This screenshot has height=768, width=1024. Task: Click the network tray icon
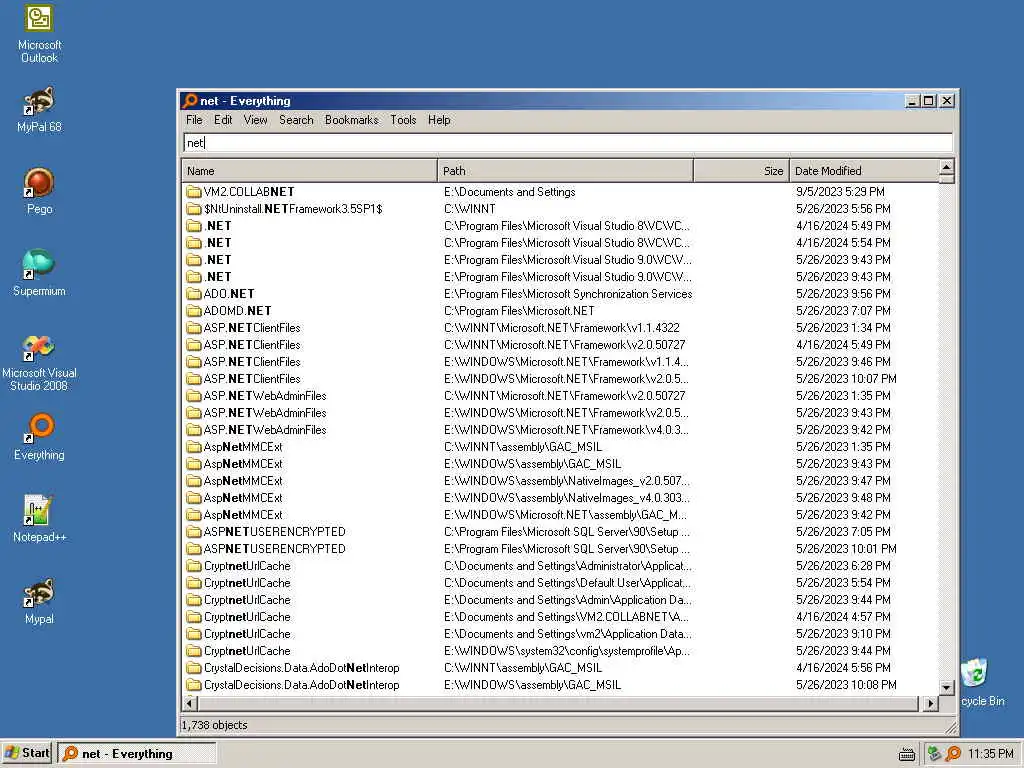point(934,754)
